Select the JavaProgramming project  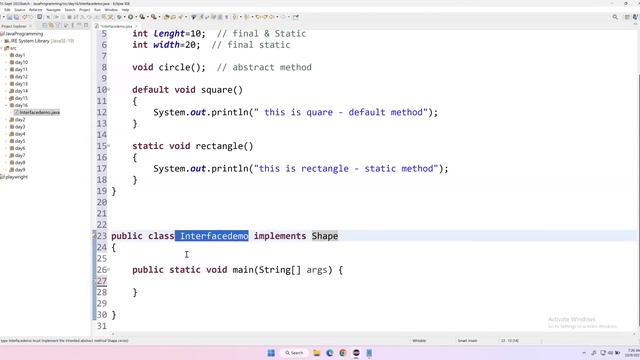24,34
